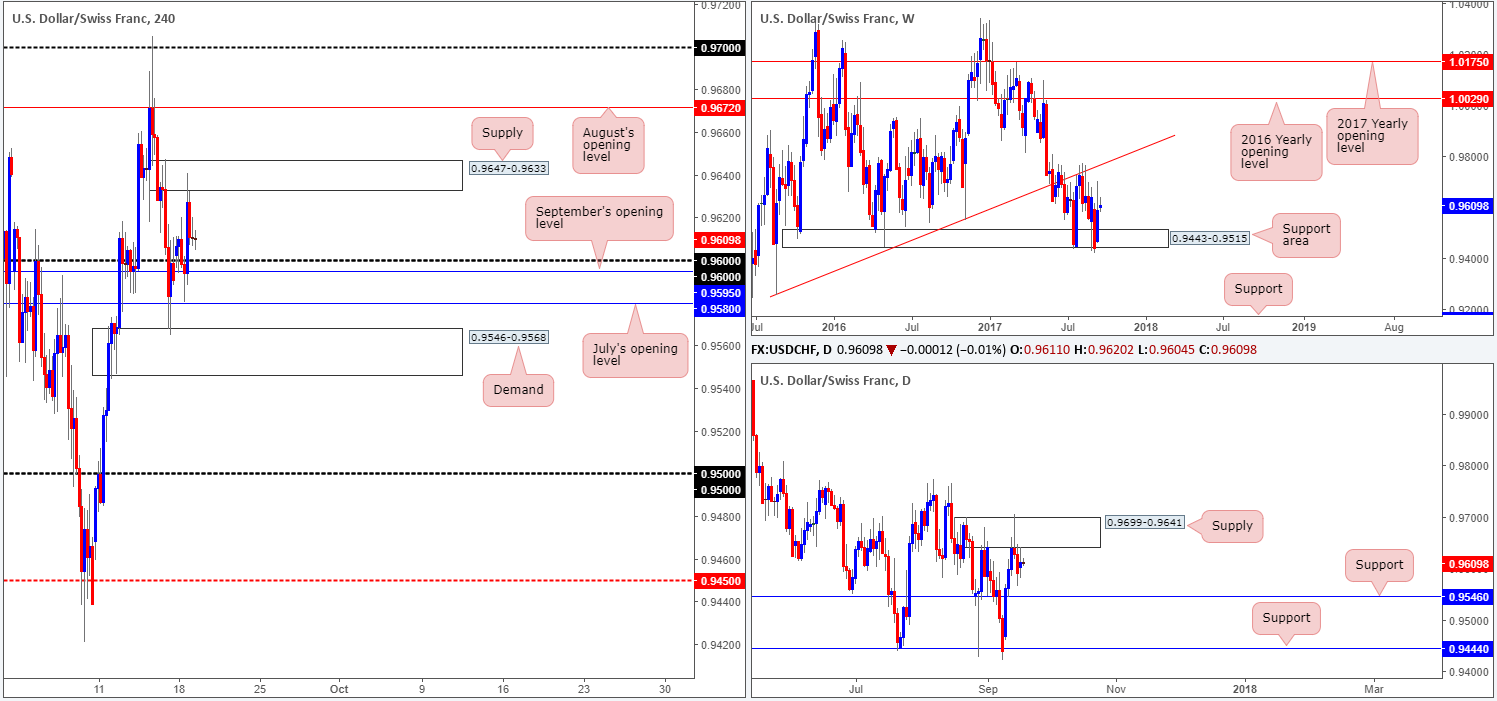1497x701 pixels.
Task: Select the 0.96098 price label on the weekly chart
Action: 1467,206
